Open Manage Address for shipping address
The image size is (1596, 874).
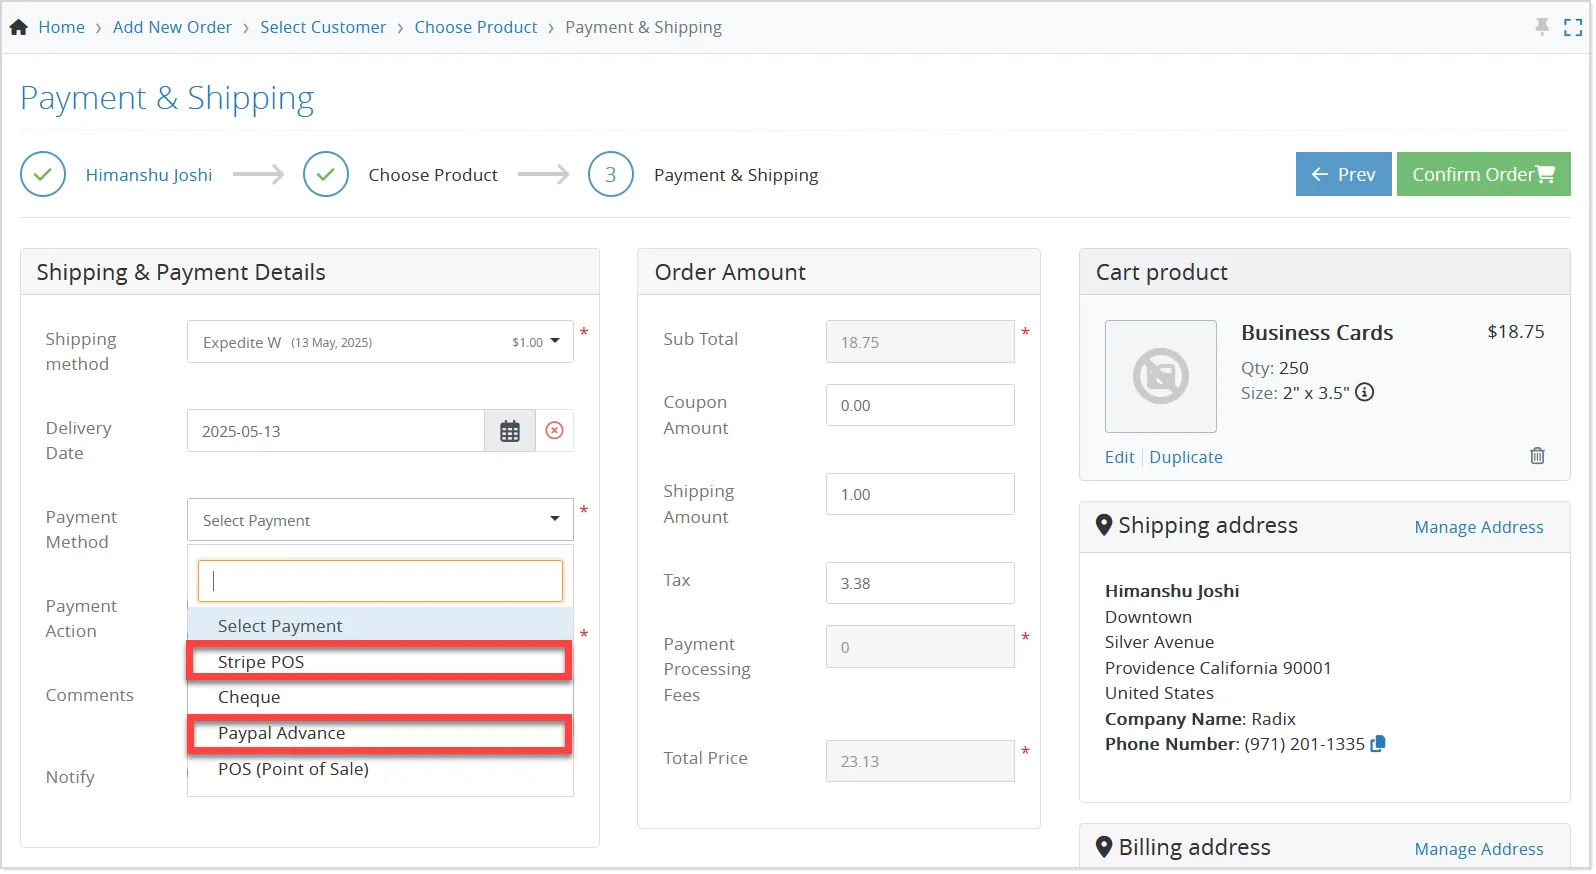click(1478, 527)
